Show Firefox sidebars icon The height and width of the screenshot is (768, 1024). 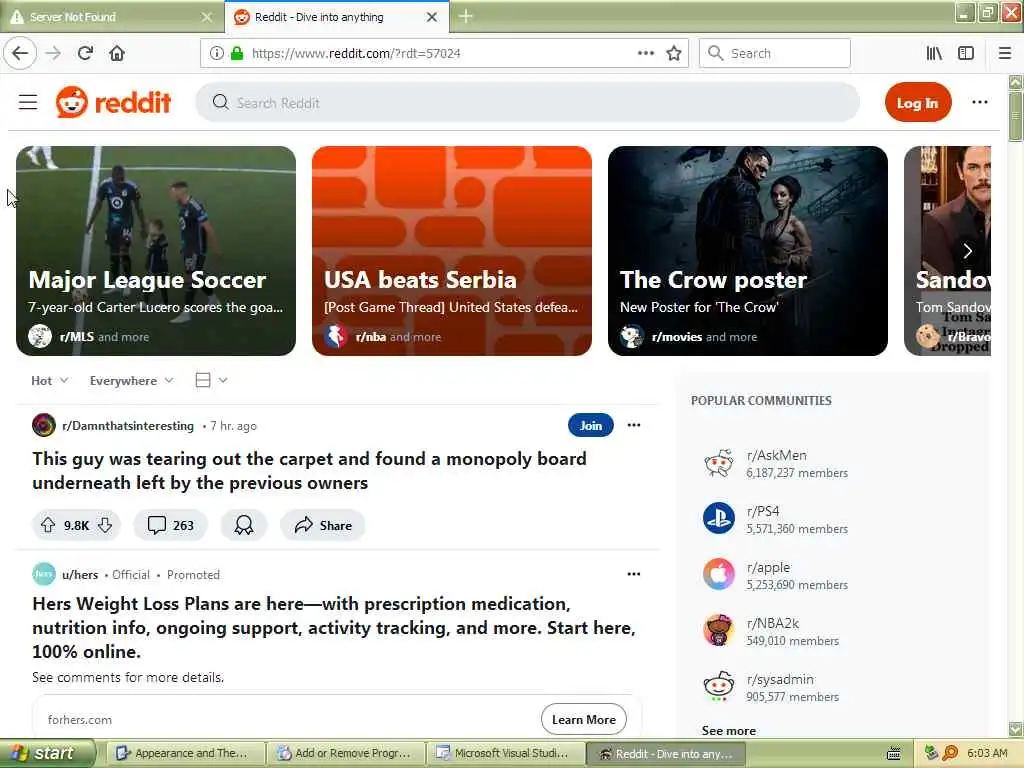966,53
